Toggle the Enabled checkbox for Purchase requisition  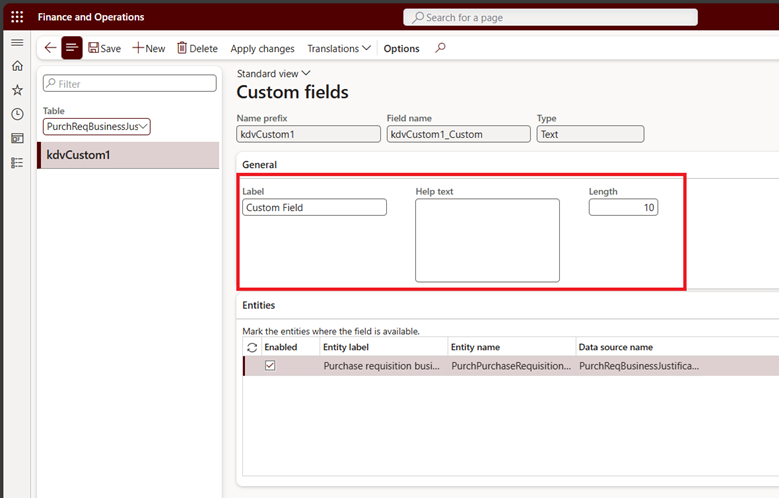pos(270,366)
